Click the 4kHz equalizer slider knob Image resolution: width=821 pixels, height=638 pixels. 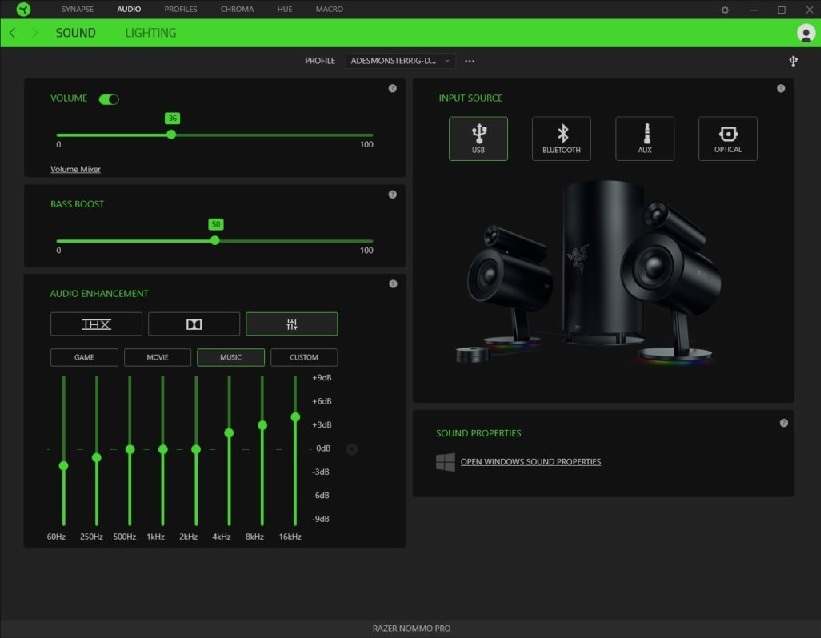[x=229, y=433]
